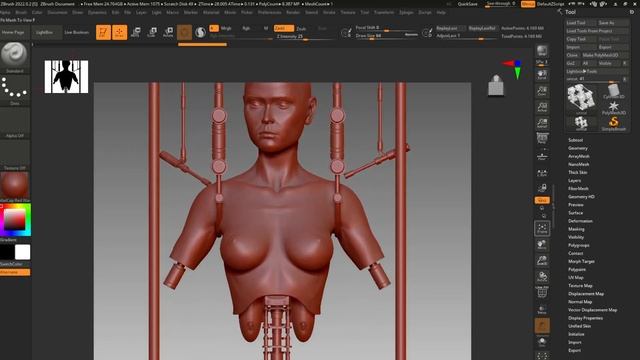Toggle the Zadd button

pos(284,28)
